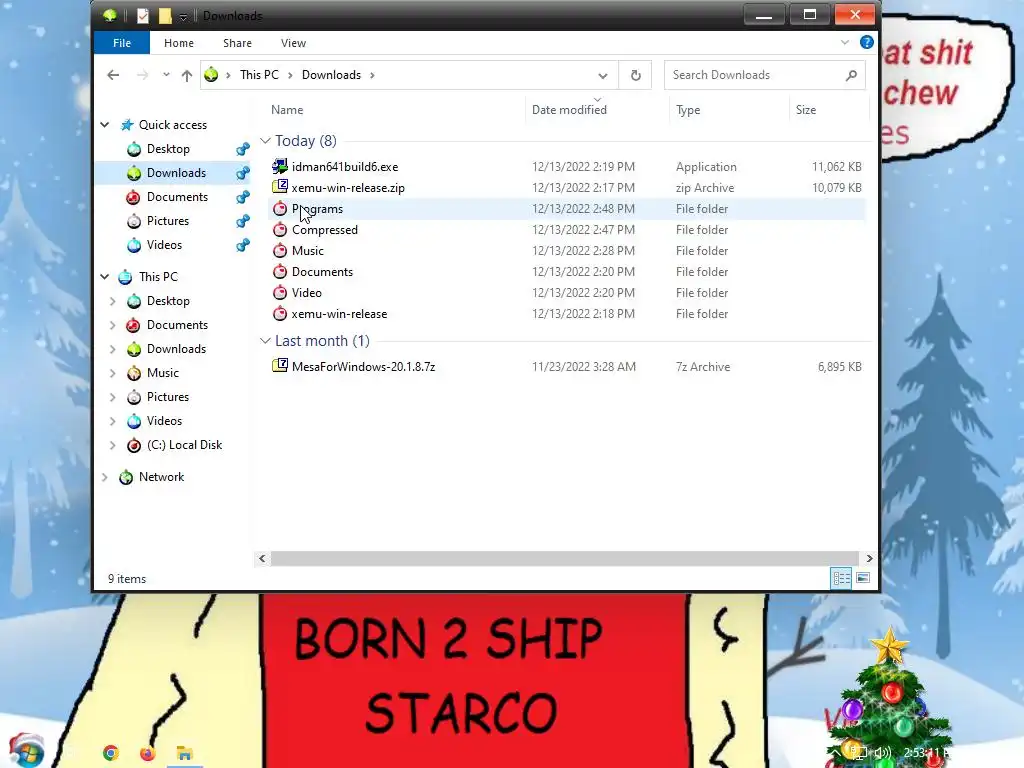Click This PC in the address breadcrumb

259,75
